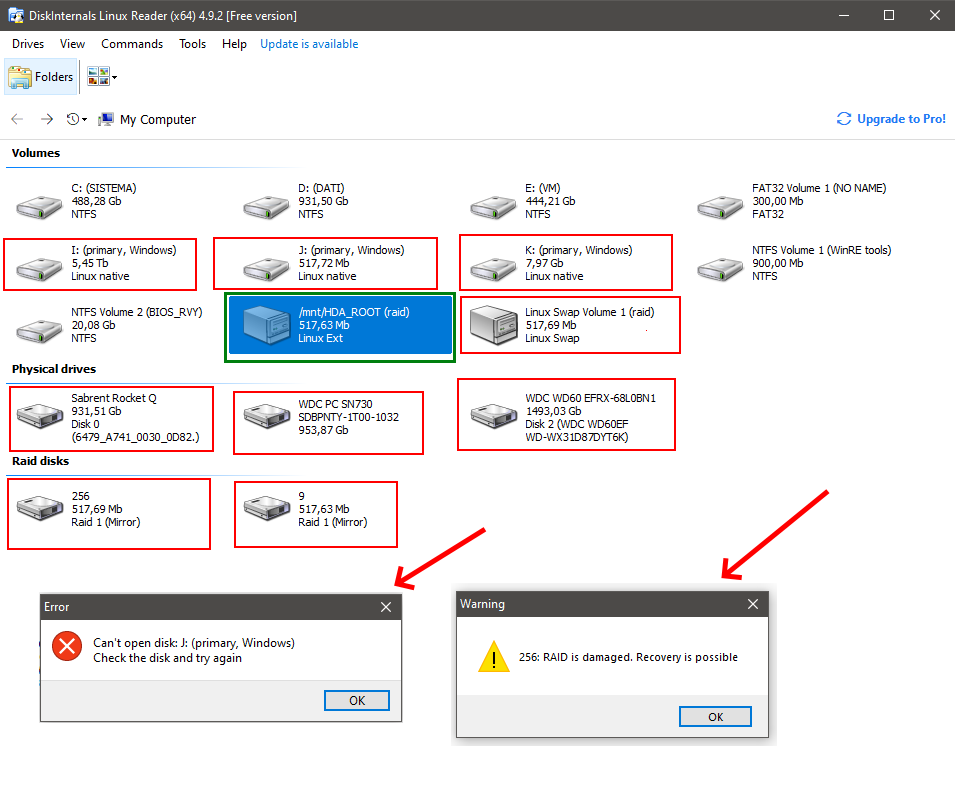Viewport: 955px width, 800px height.
Task: Click the Upgrade to Pro! link
Action: (x=891, y=119)
